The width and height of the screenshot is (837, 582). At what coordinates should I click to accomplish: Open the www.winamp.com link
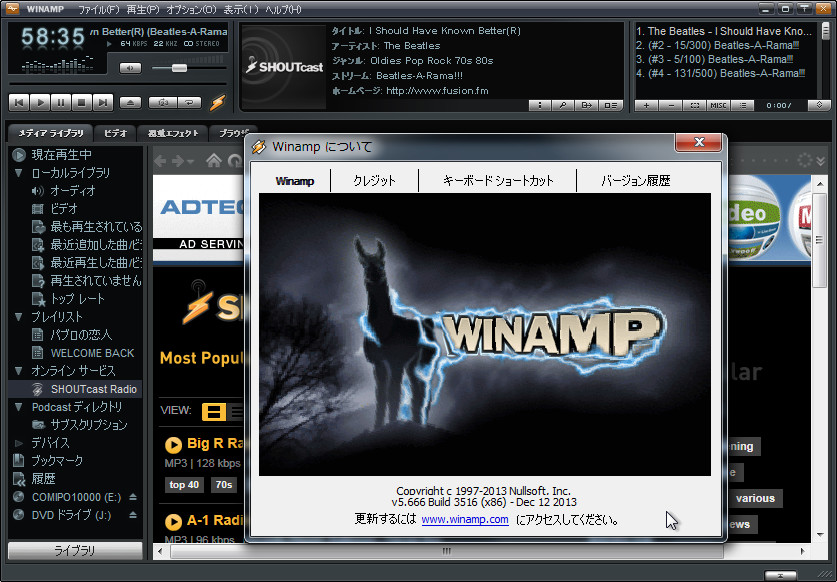465,519
